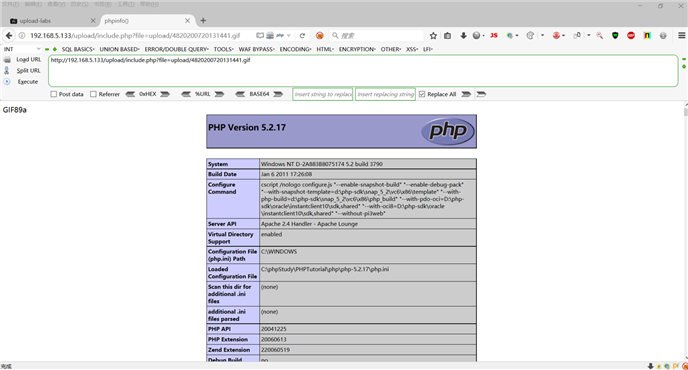
Task: Click the browser search box
Action: [376, 36]
